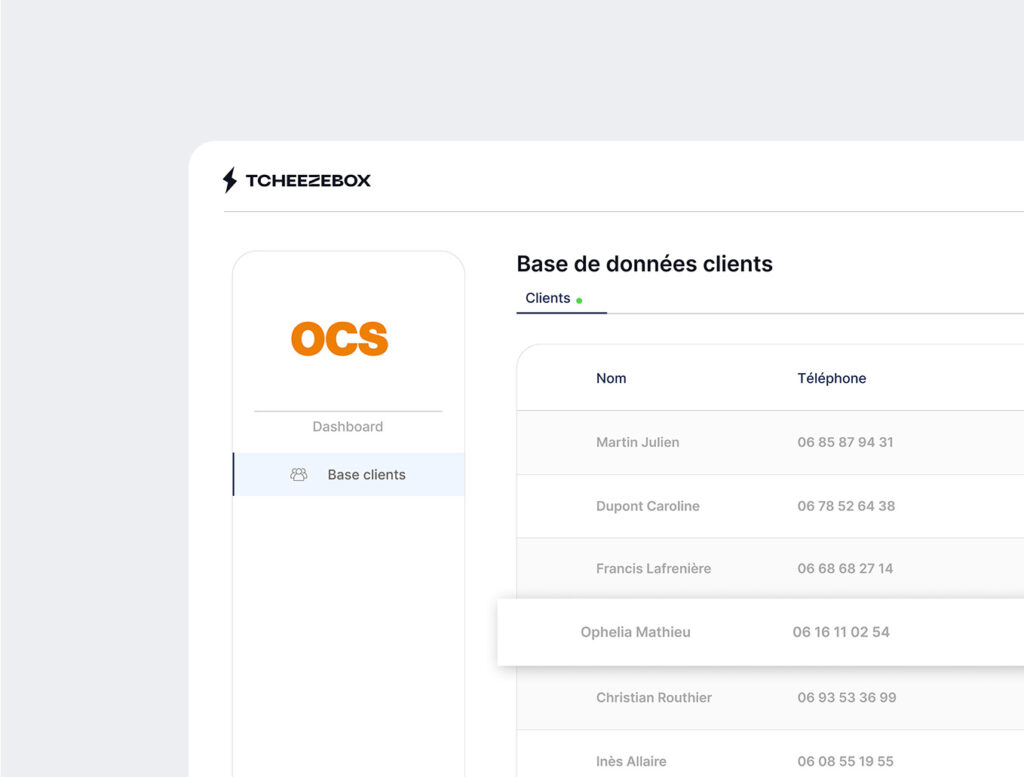Click the people icon beside Base clients
This screenshot has width=1024, height=777.
pos(298,475)
